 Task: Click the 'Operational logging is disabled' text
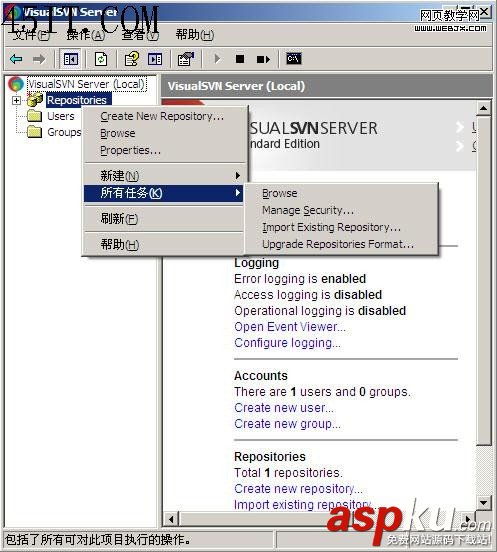(320, 311)
